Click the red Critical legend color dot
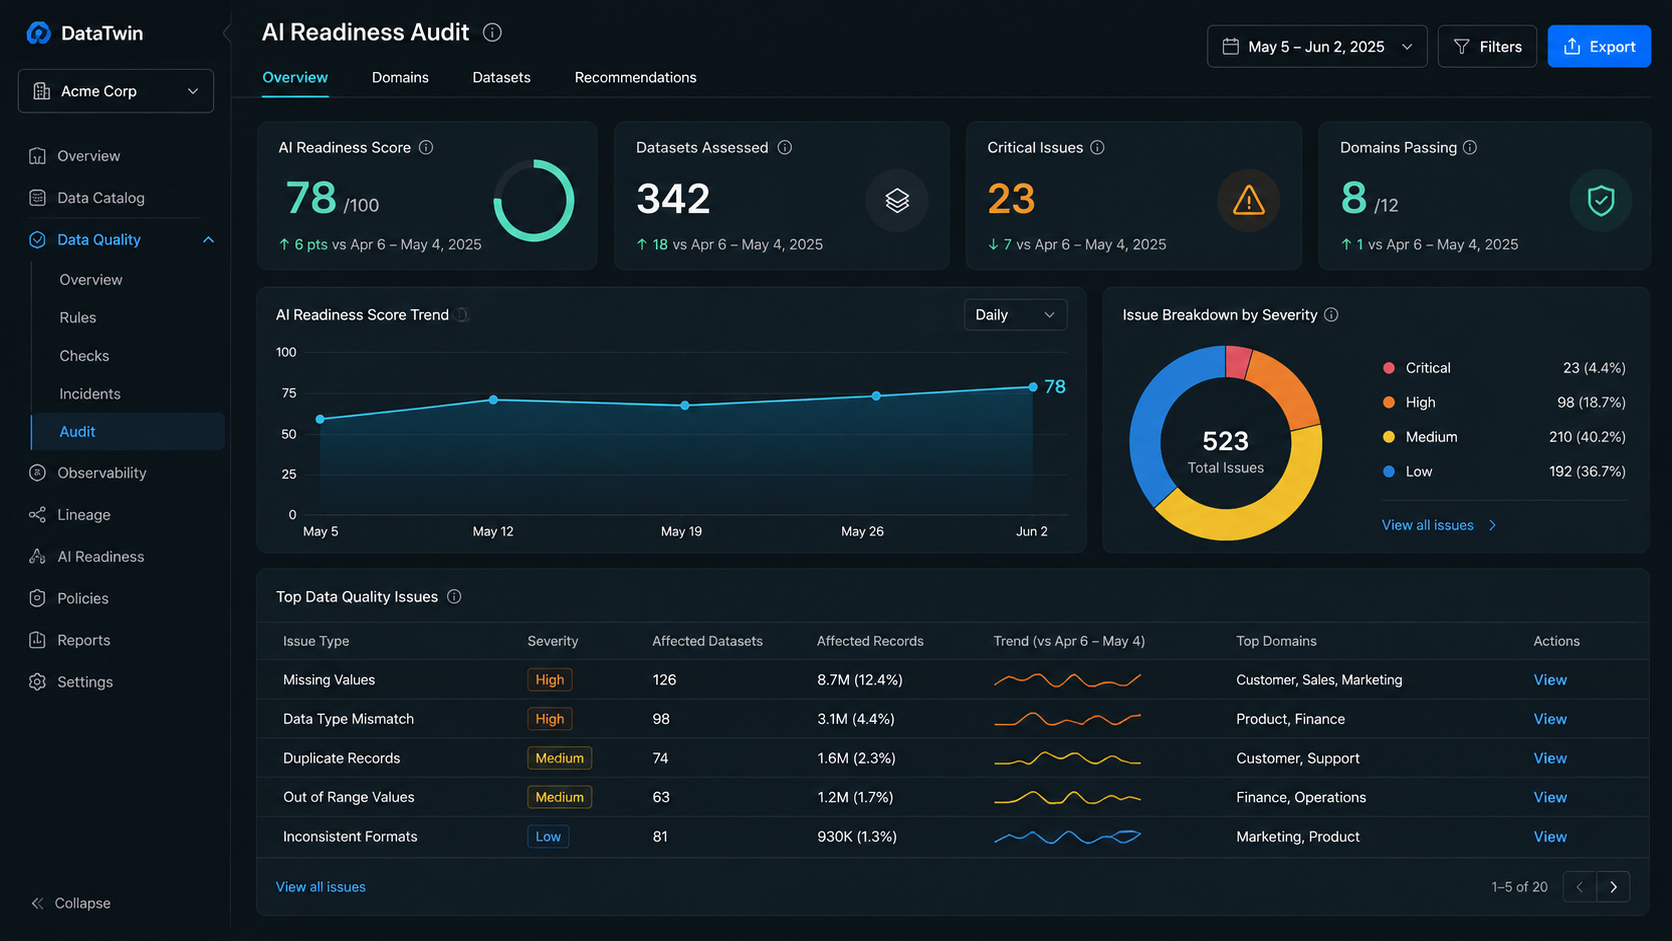This screenshot has width=1672, height=941. [1389, 368]
